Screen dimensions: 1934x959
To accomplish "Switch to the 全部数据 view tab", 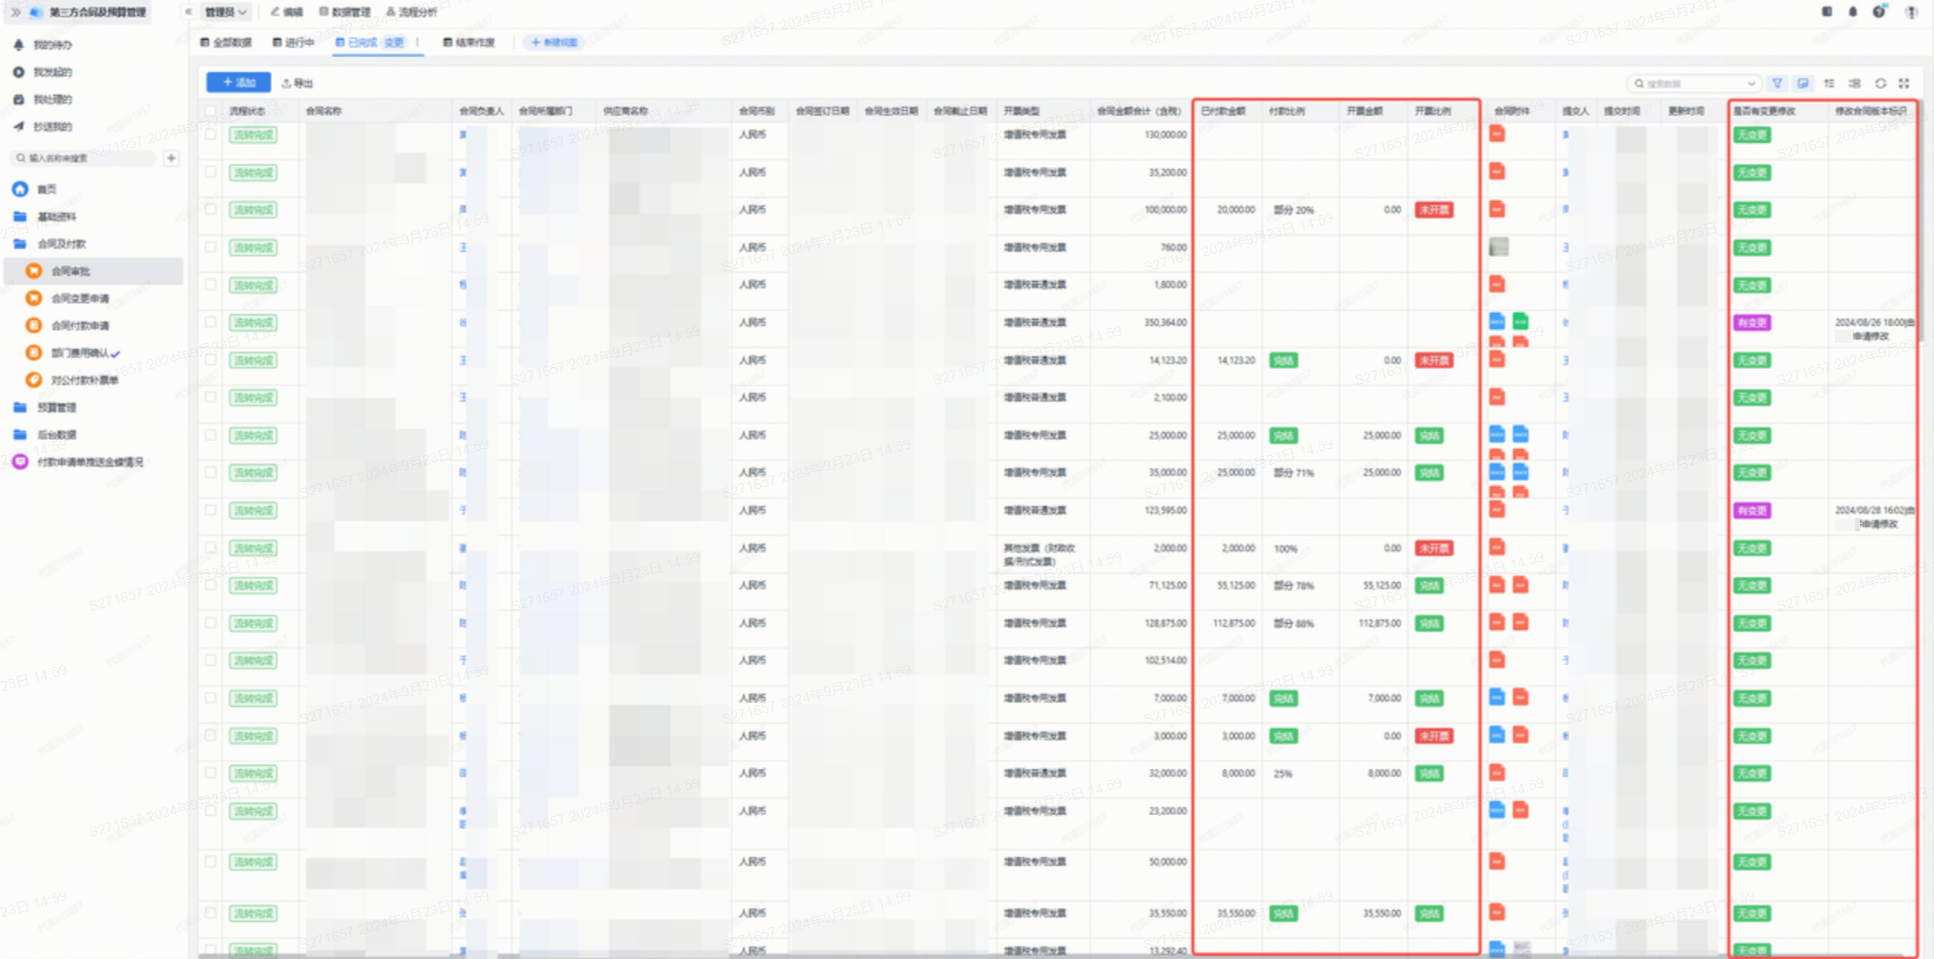I will pos(226,42).
